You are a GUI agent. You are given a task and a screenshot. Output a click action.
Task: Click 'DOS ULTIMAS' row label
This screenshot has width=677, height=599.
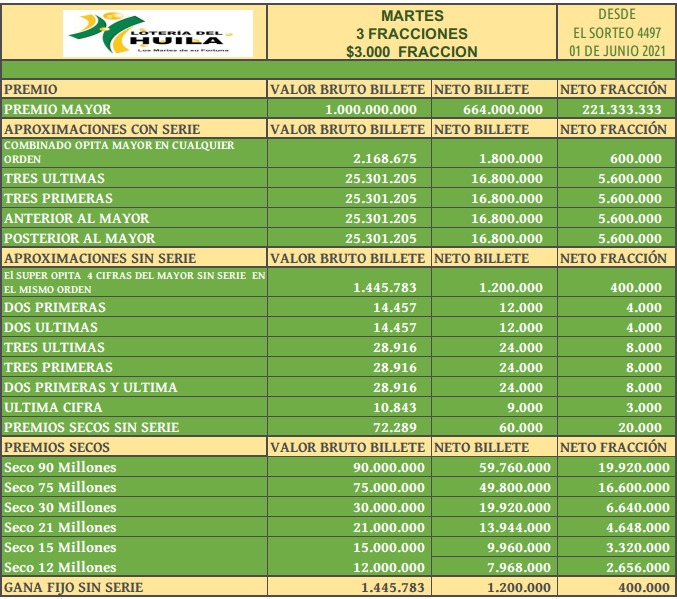pyautogui.click(x=51, y=327)
